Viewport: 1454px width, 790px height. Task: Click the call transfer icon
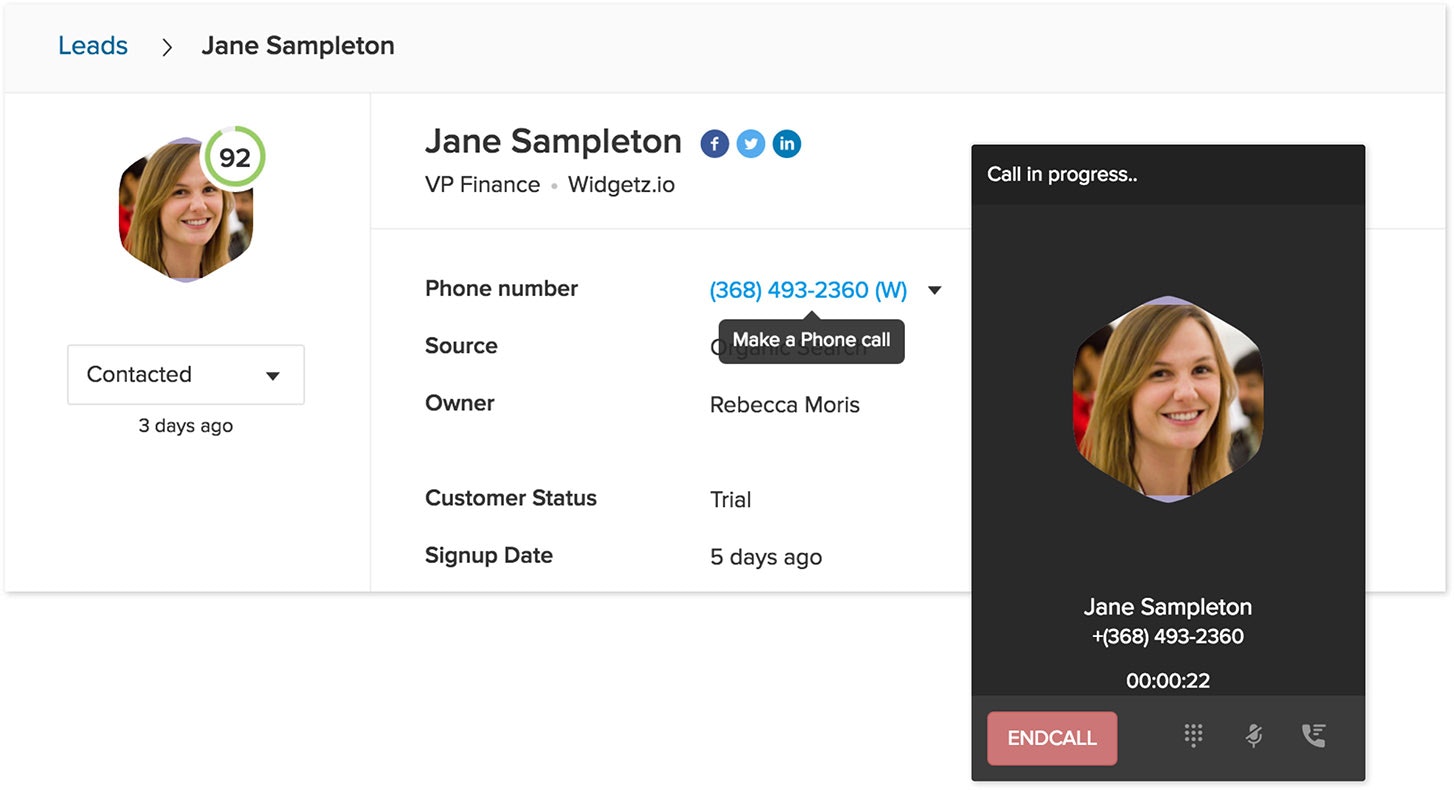[x=1313, y=736]
